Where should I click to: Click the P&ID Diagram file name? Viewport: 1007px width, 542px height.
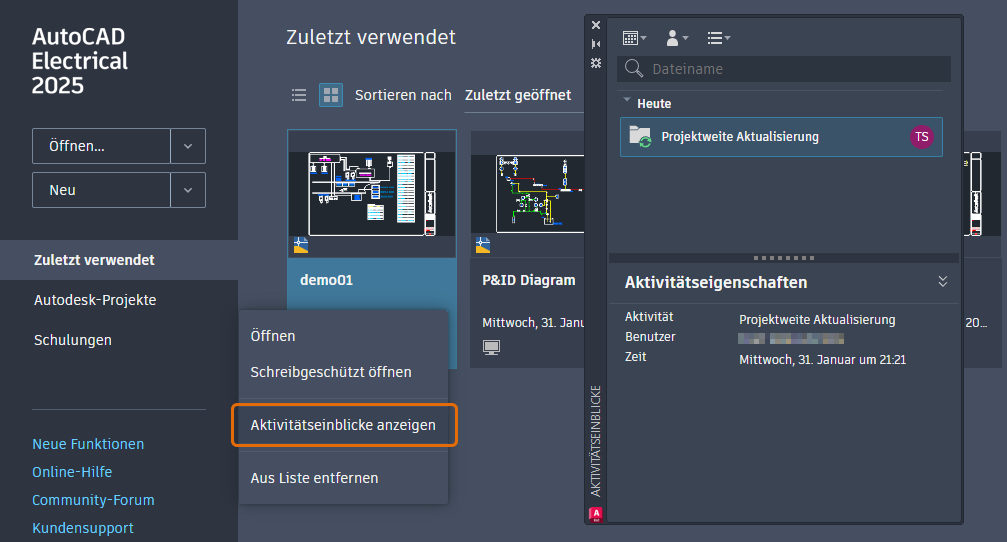pos(529,280)
